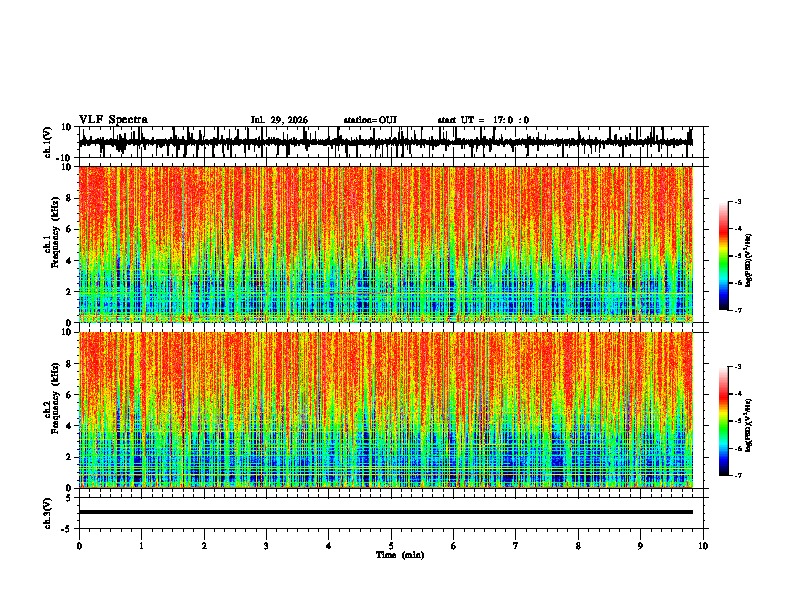792x612 pixels.
Task: Click the log(PSD) label beside ch.2 color scale
Action: click(749, 425)
